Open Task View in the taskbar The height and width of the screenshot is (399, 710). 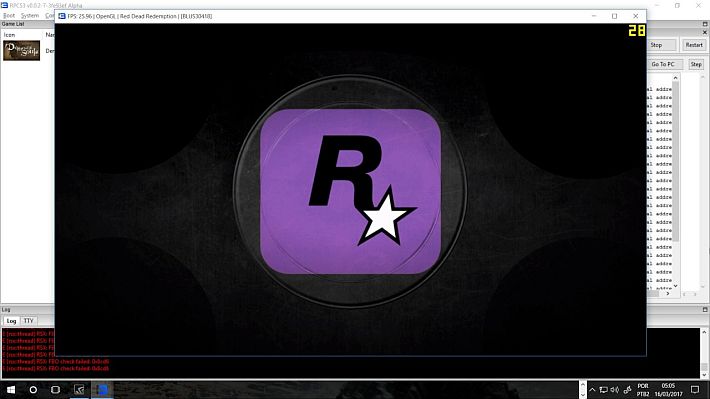coord(55,389)
